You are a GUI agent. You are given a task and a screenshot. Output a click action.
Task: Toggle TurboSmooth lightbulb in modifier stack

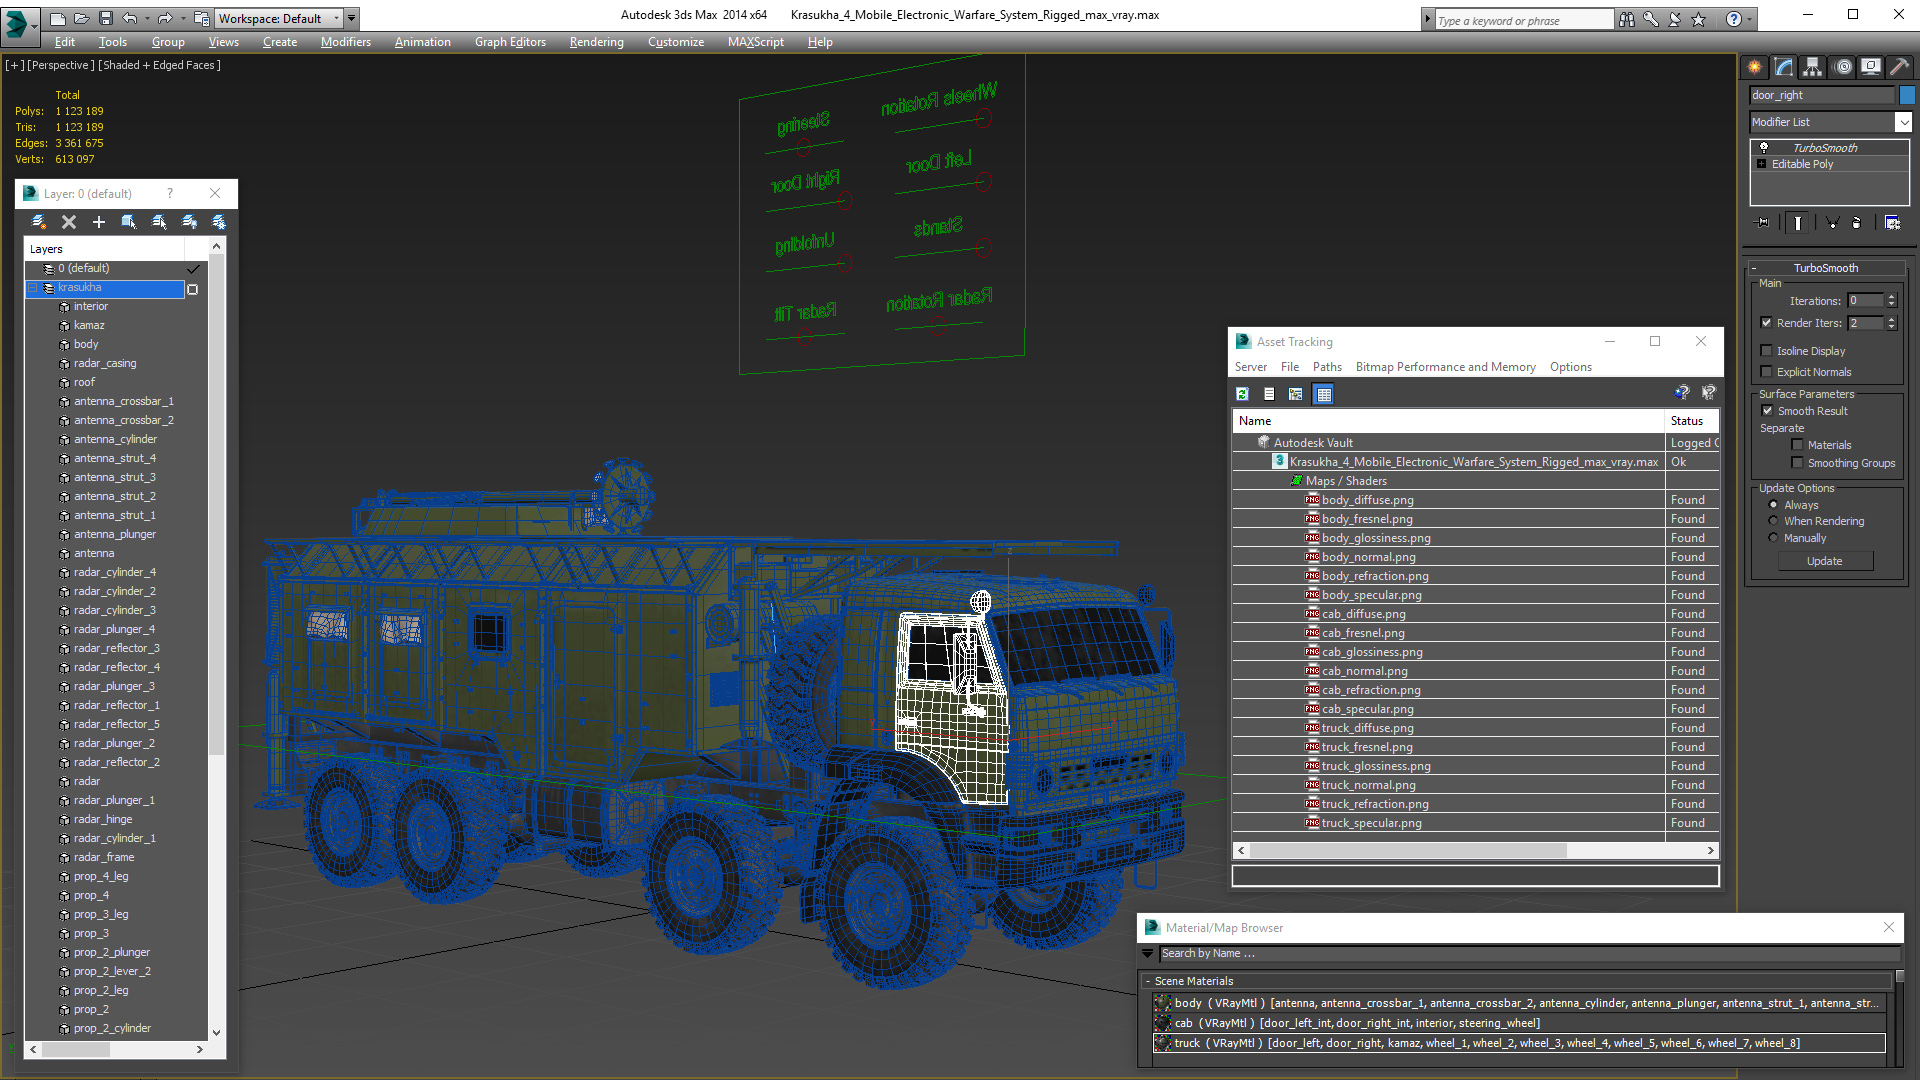(x=1764, y=147)
